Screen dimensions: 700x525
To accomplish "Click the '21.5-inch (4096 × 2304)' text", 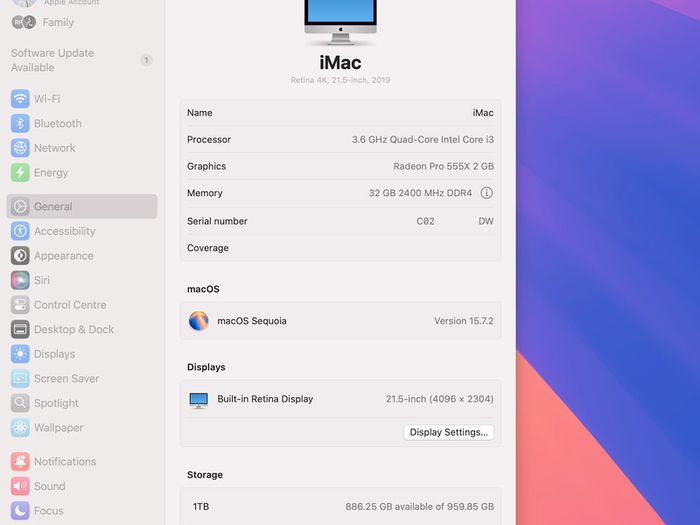I will pyautogui.click(x=440, y=399).
